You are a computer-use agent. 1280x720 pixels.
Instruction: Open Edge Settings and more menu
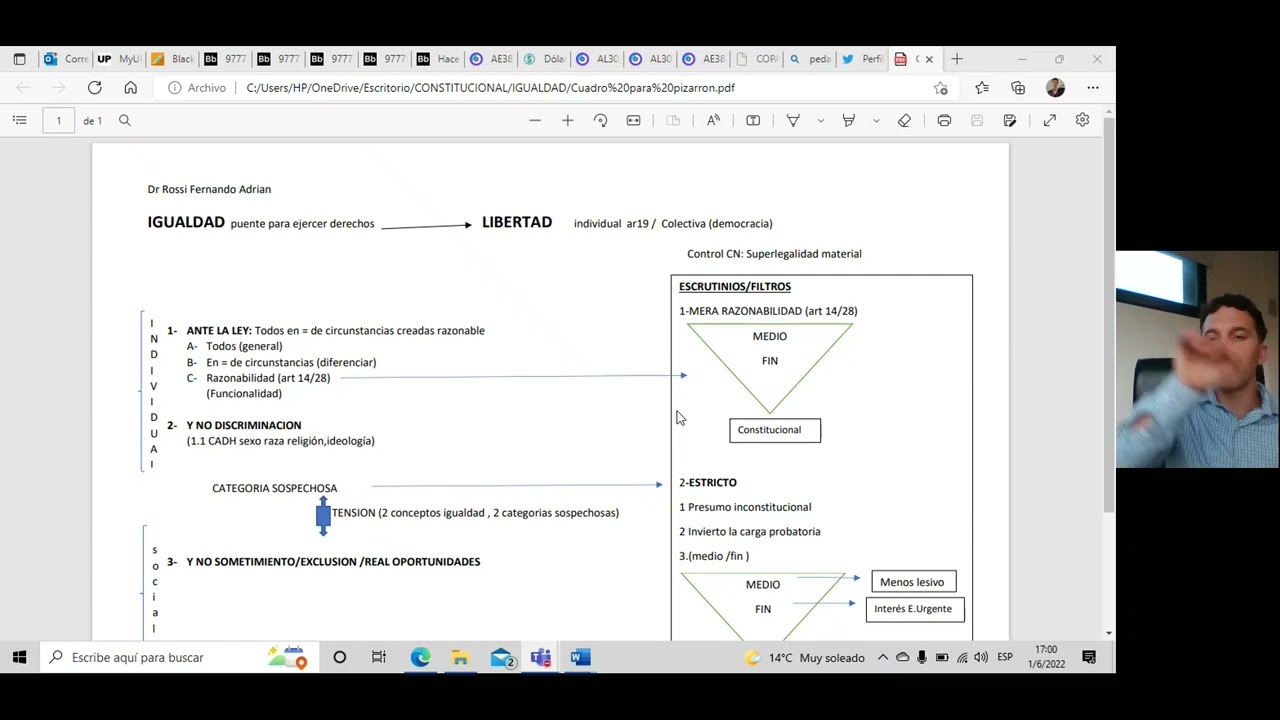(1093, 88)
